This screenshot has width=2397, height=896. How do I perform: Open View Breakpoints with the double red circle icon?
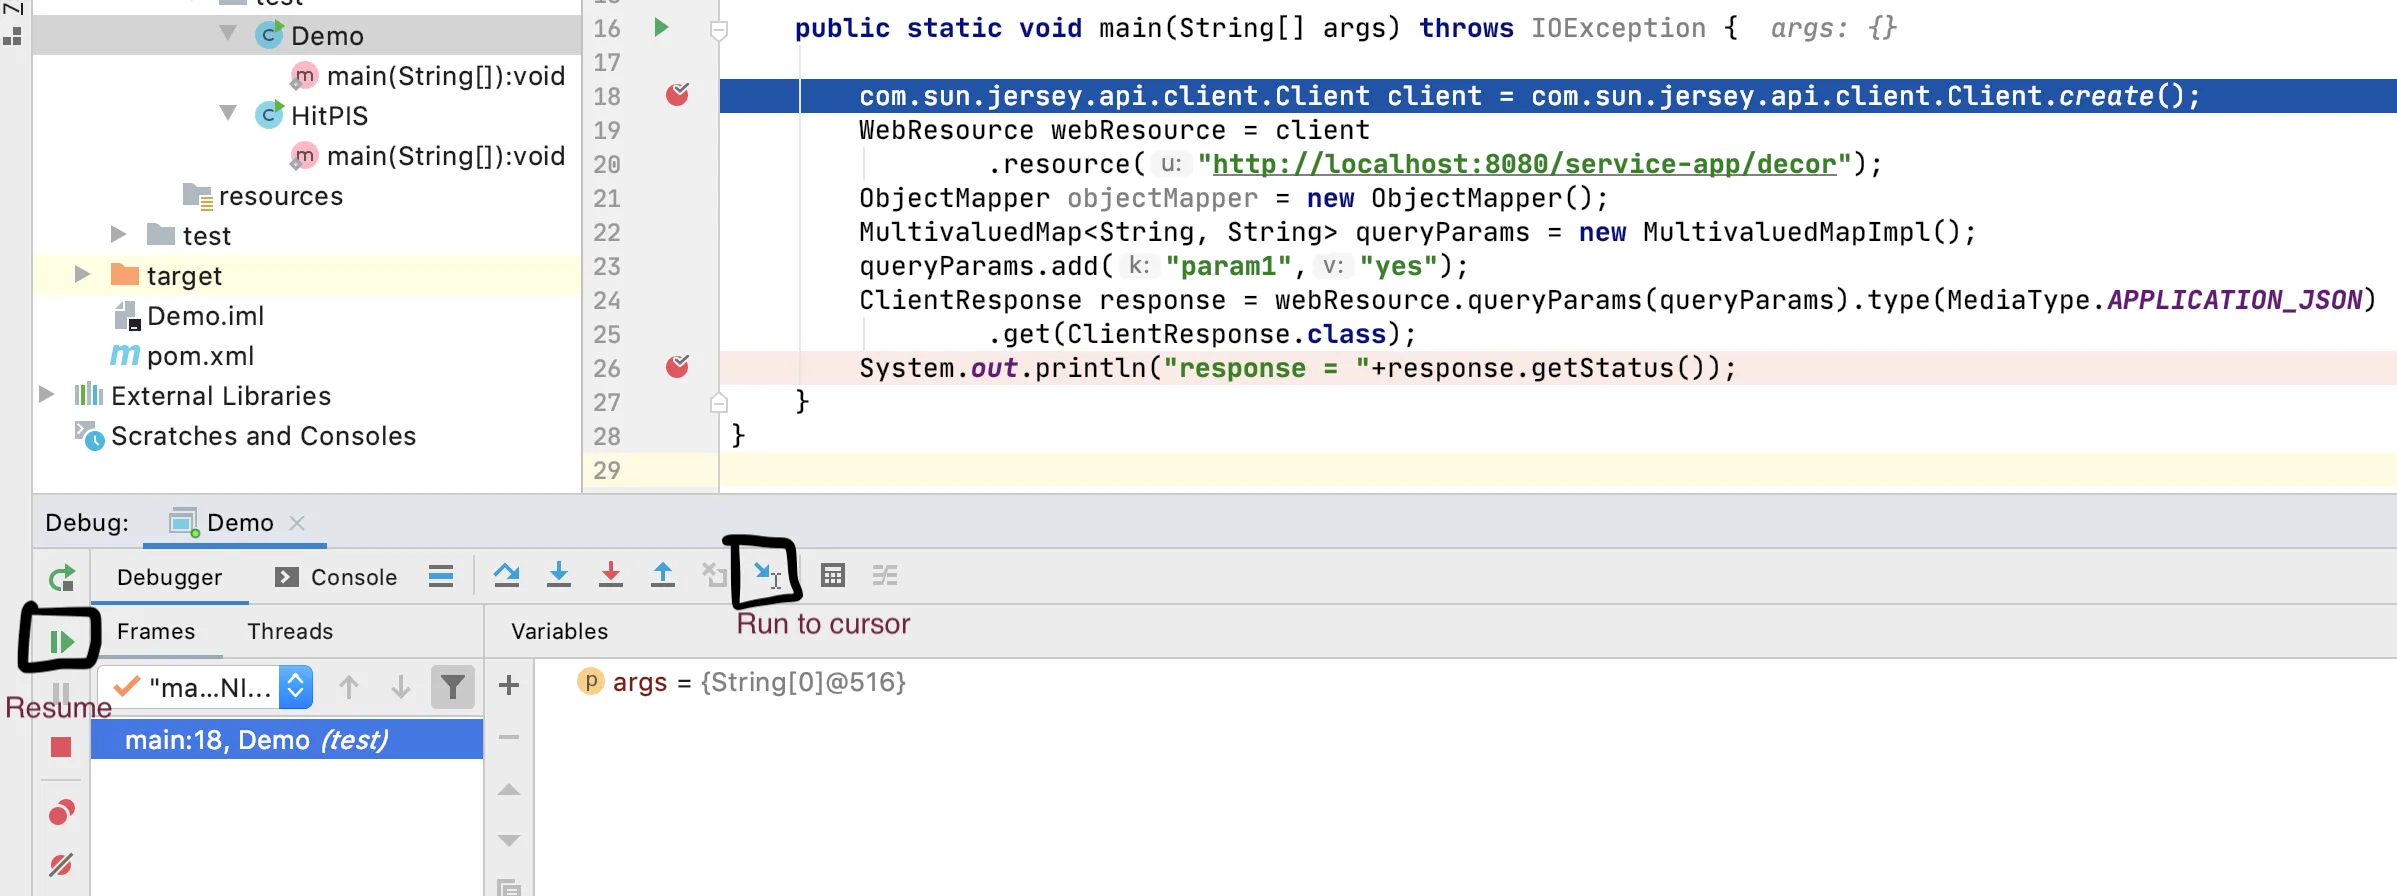pos(61,812)
